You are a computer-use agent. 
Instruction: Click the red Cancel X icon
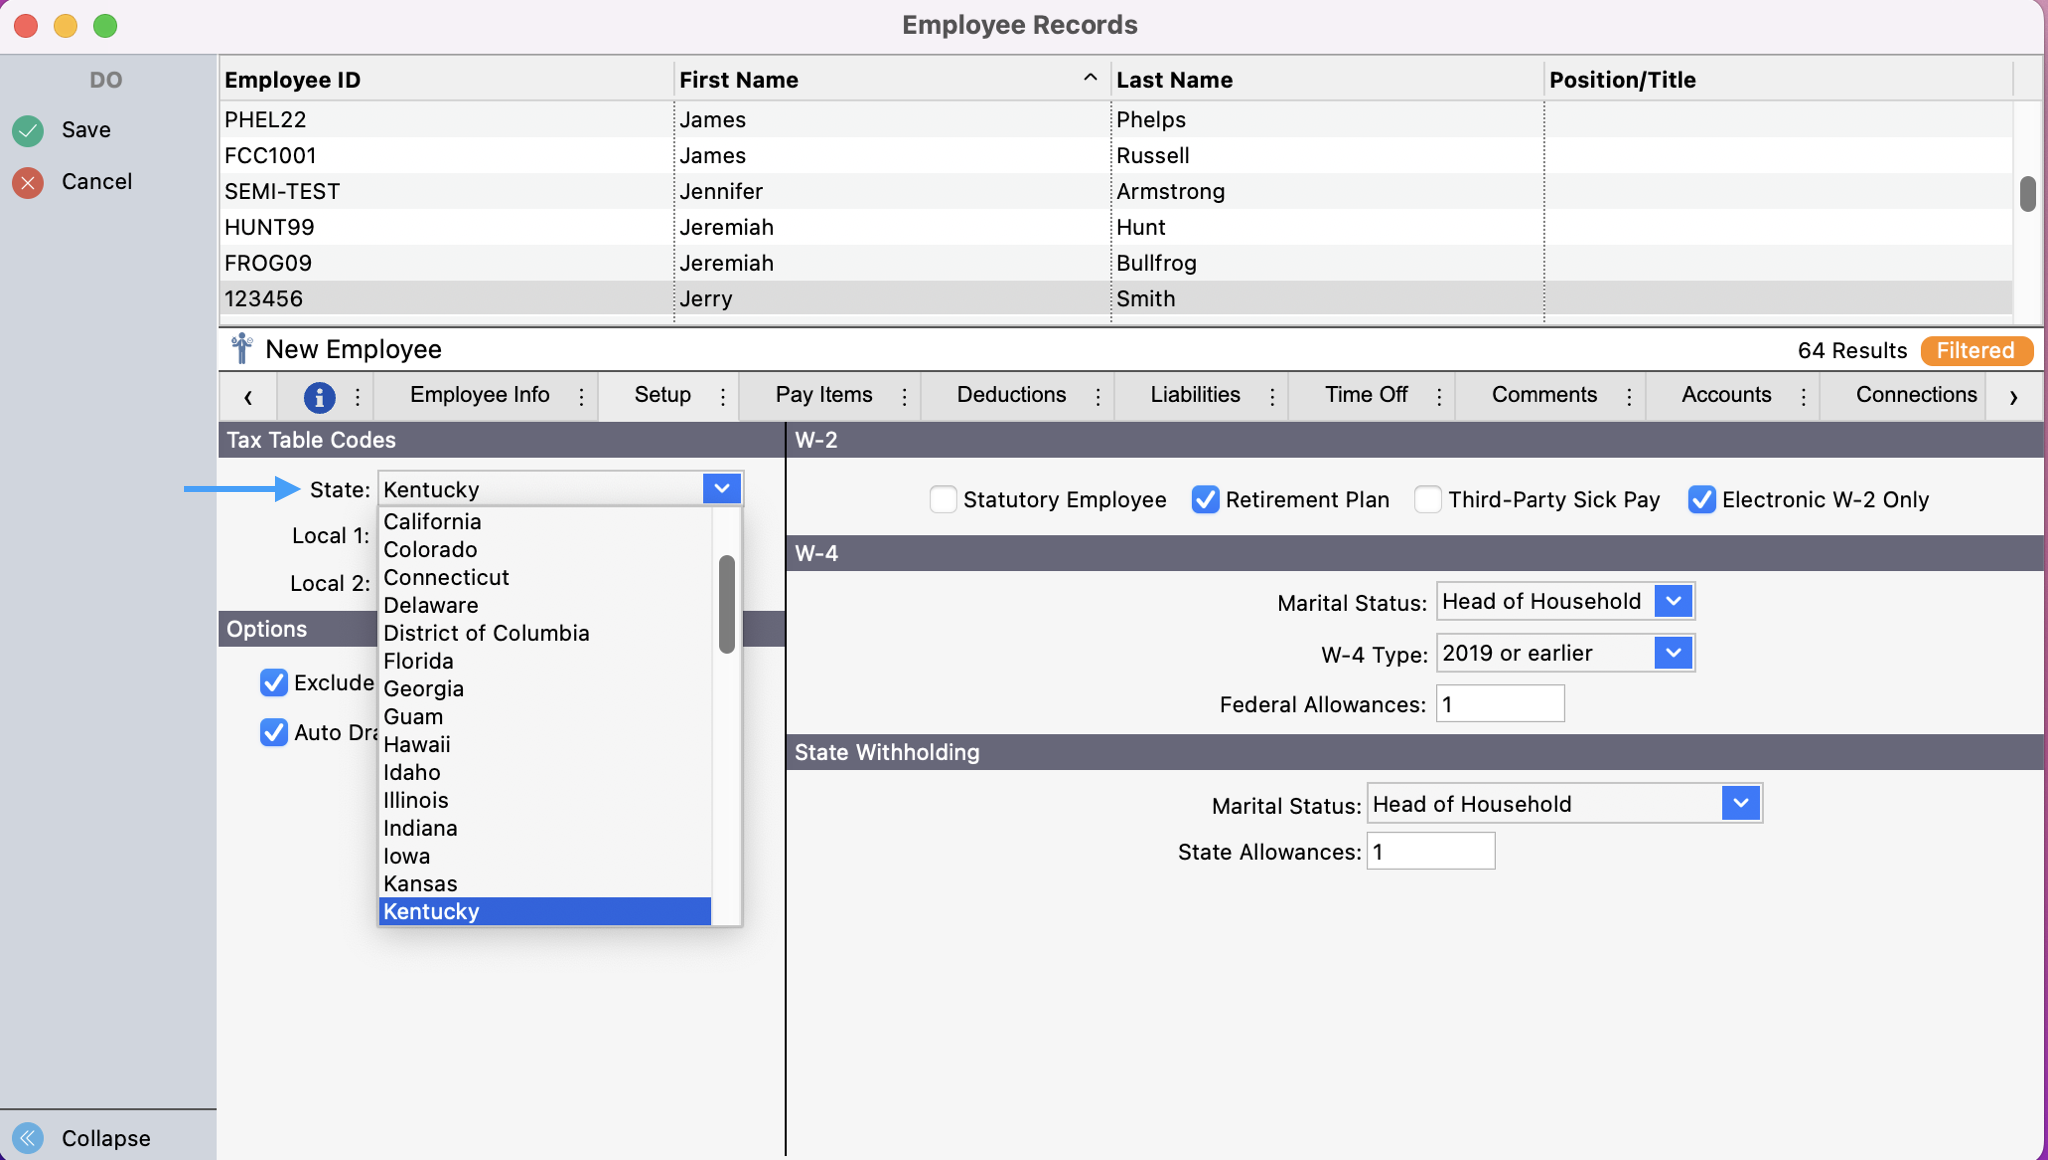point(28,182)
